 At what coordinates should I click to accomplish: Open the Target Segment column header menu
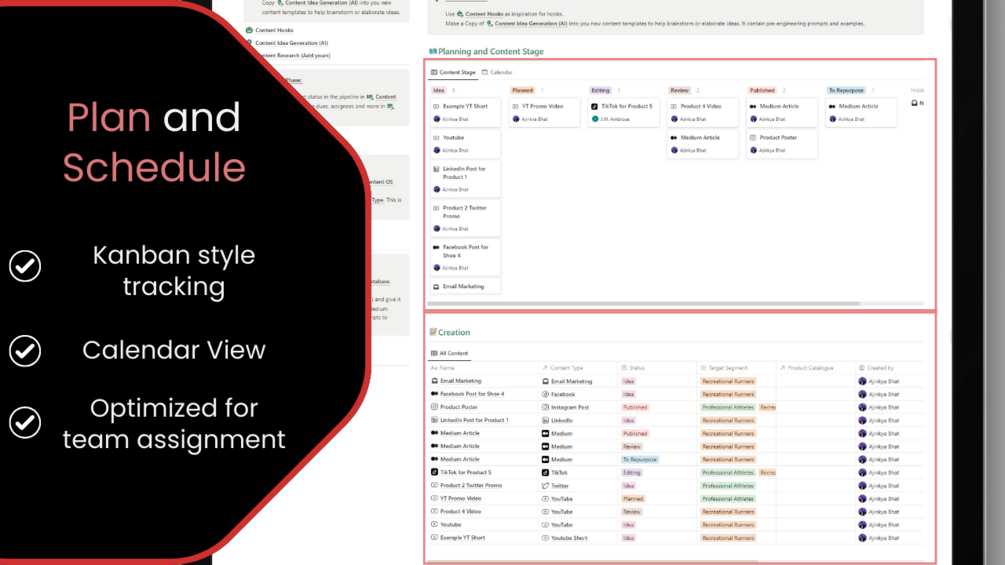(x=724, y=368)
